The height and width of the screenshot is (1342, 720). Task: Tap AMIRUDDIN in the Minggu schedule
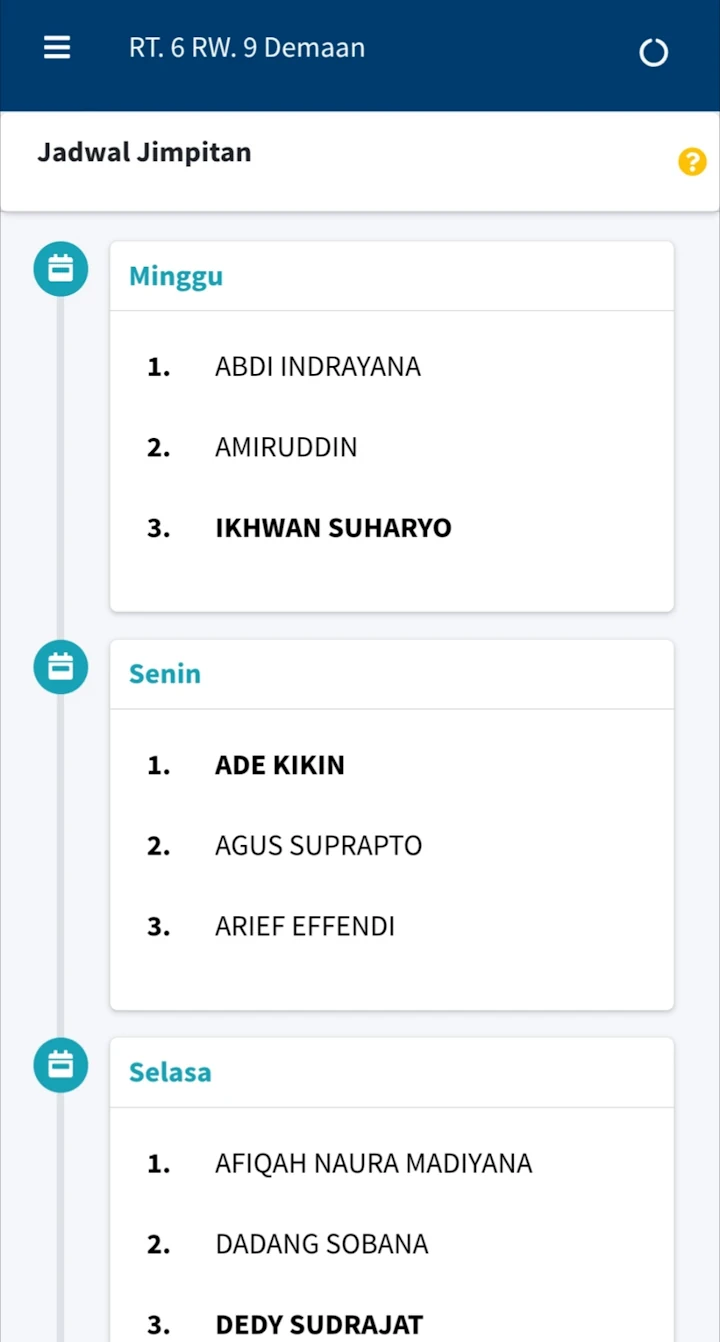286,447
